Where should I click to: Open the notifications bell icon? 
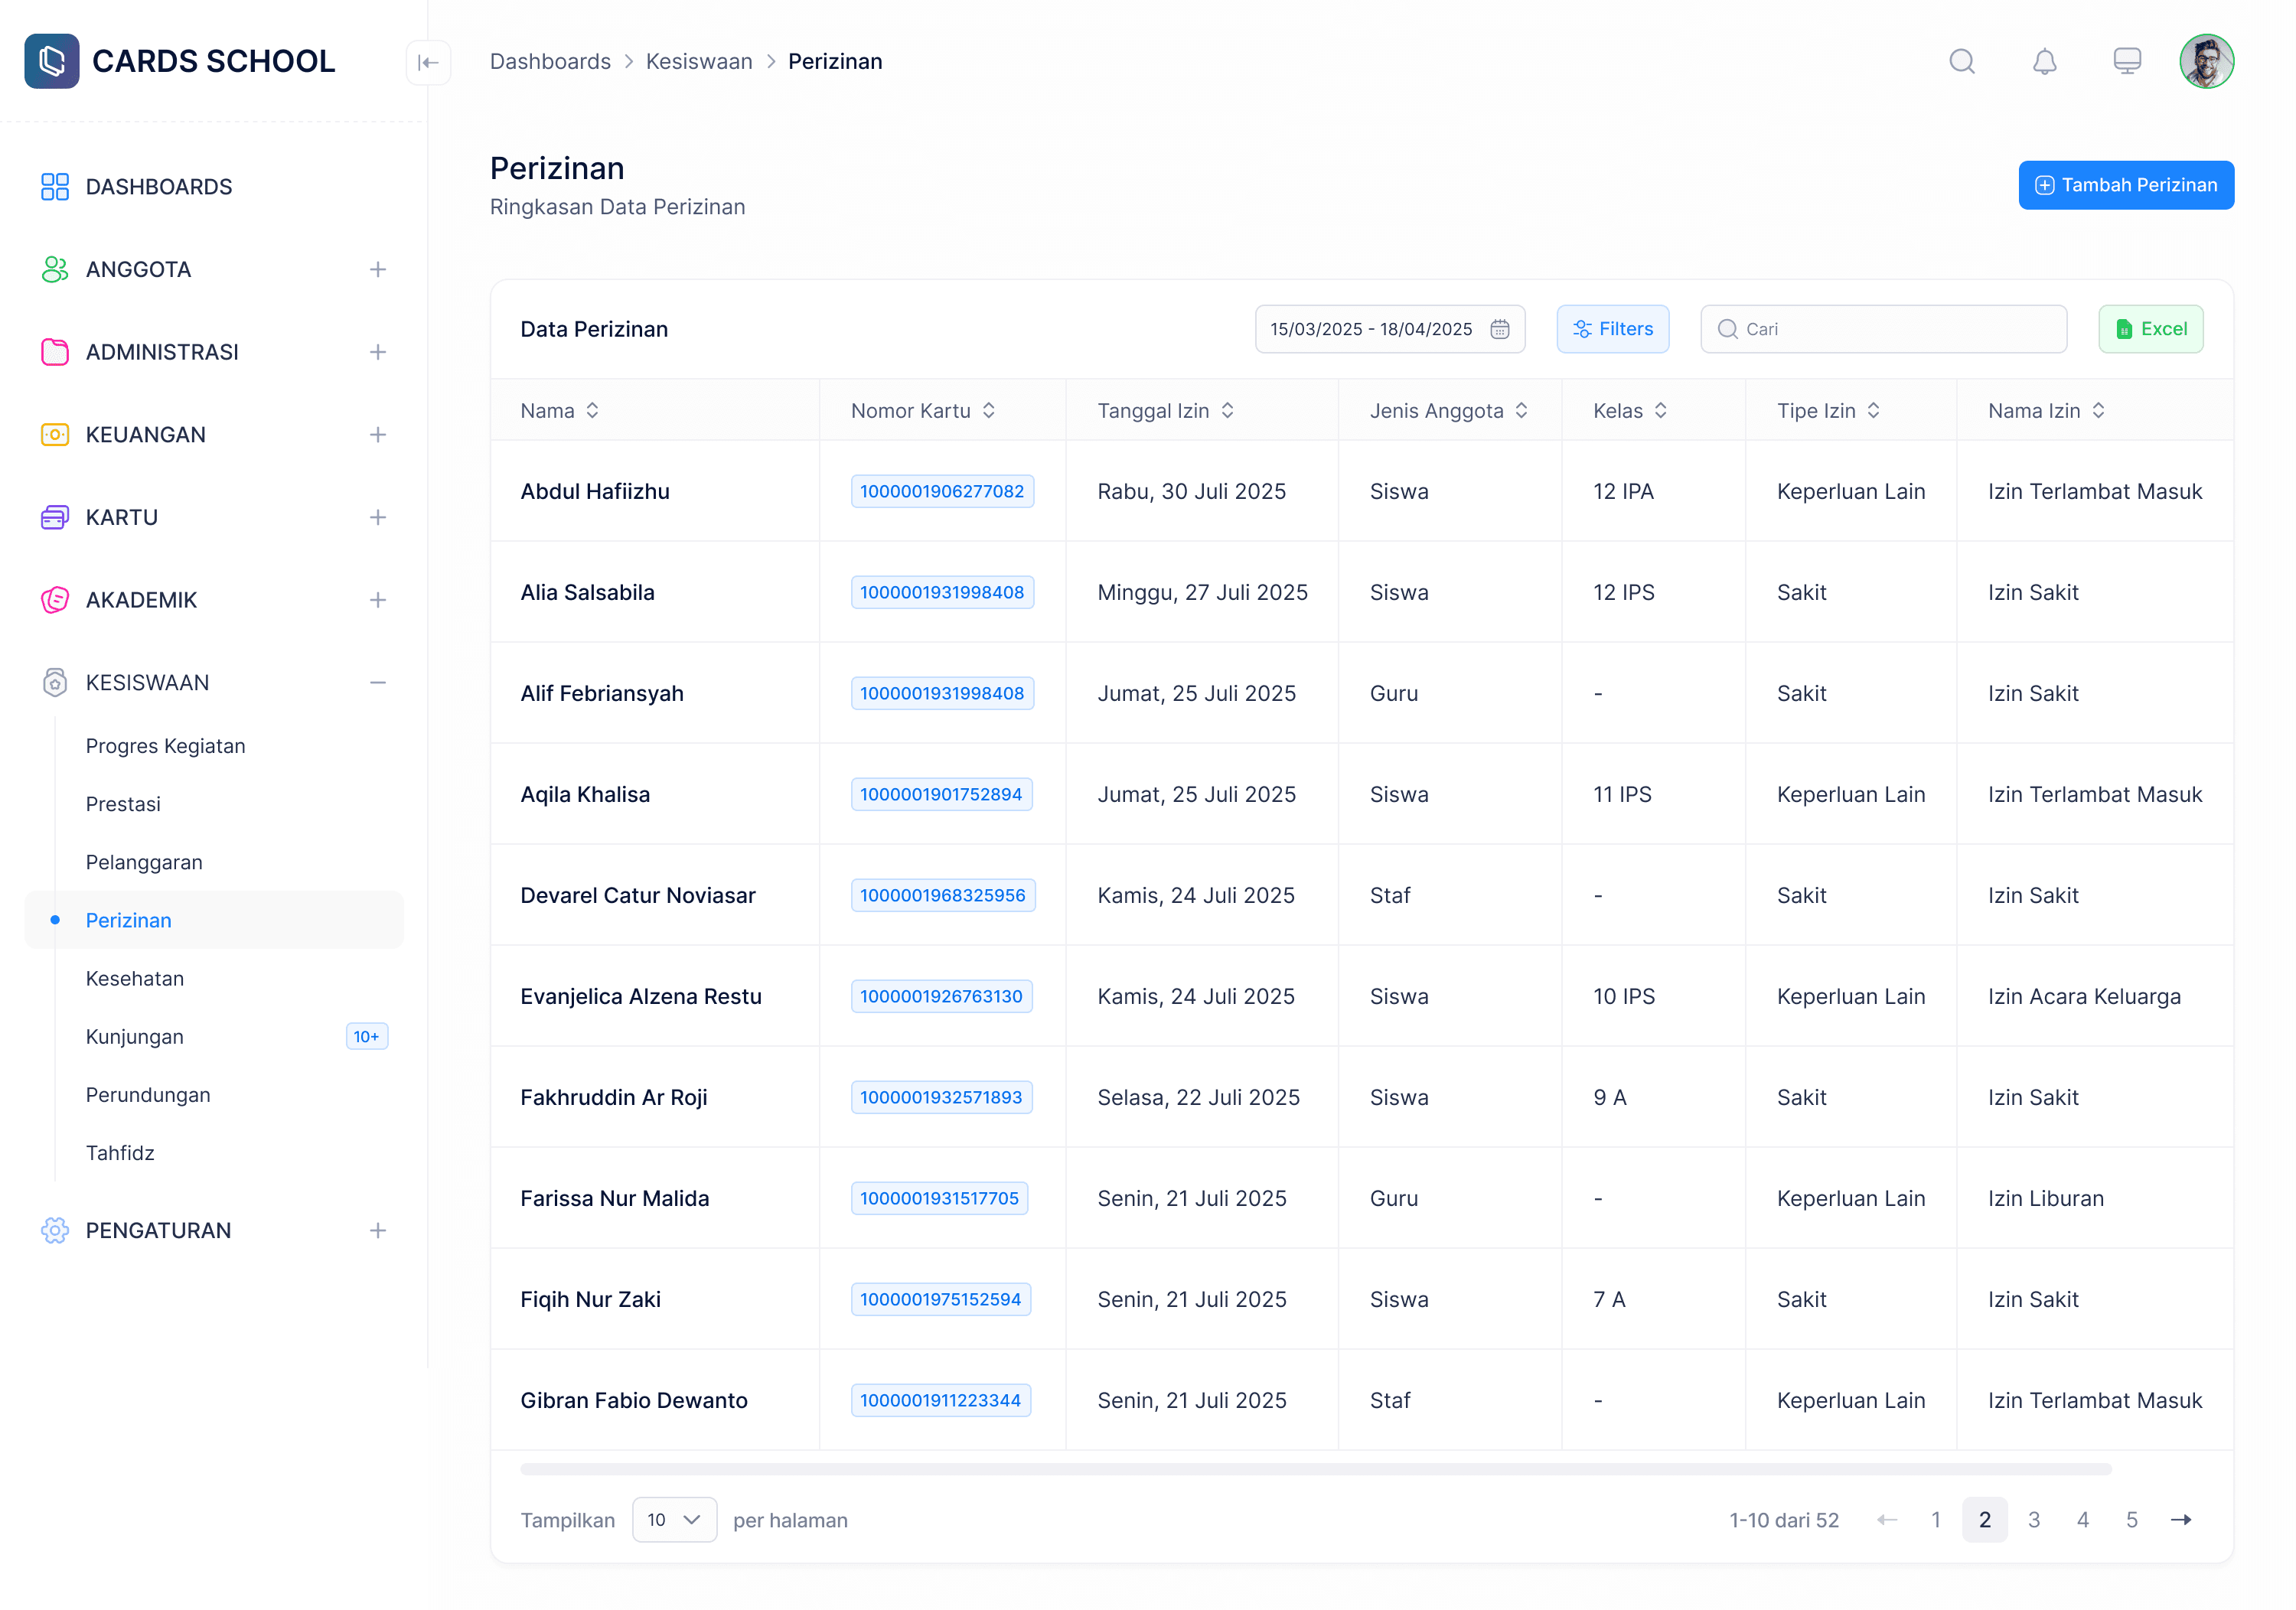point(2044,62)
